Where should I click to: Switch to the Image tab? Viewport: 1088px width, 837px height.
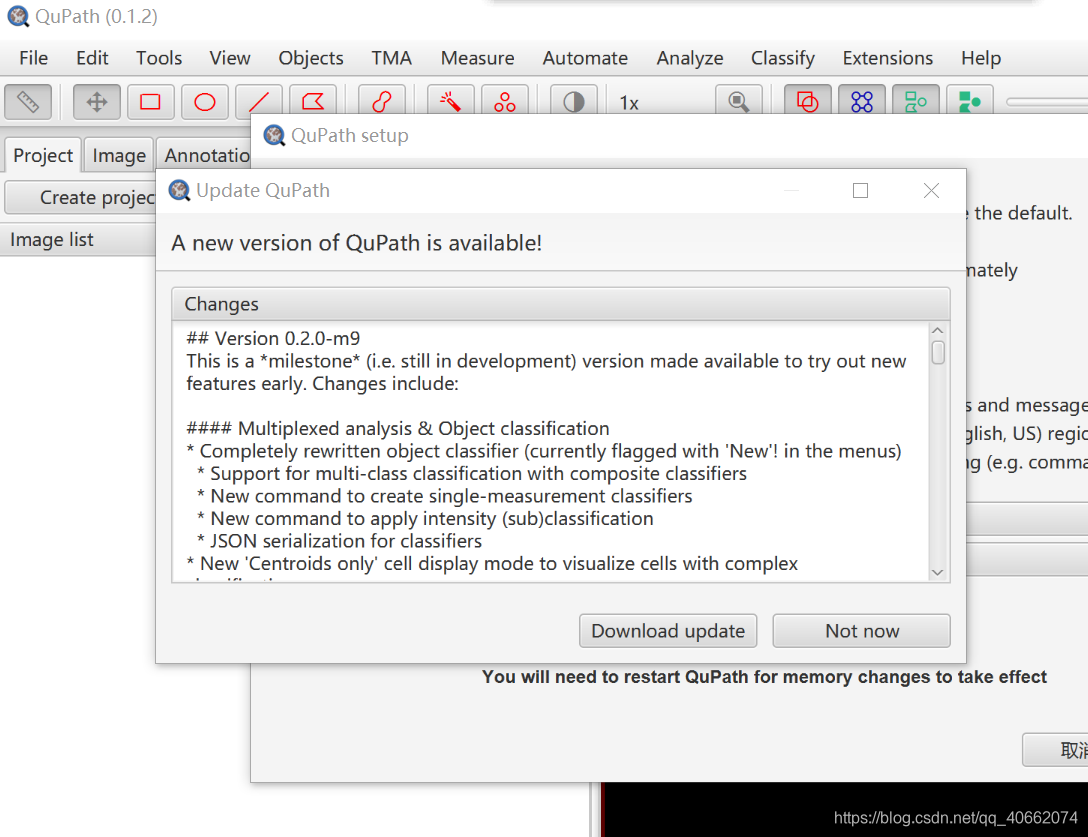click(119, 155)
